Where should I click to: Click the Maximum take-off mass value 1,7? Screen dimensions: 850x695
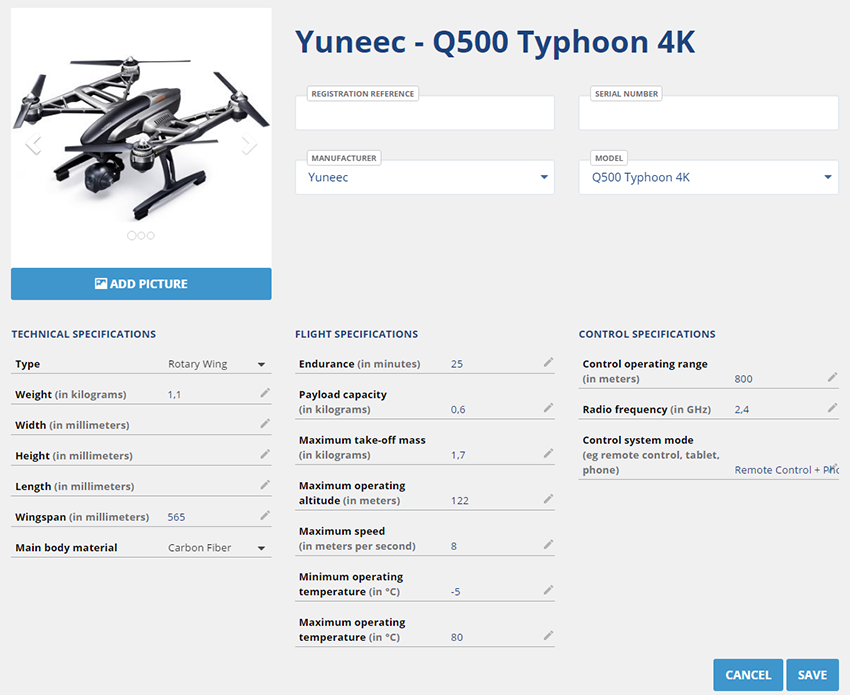(458, 455)
